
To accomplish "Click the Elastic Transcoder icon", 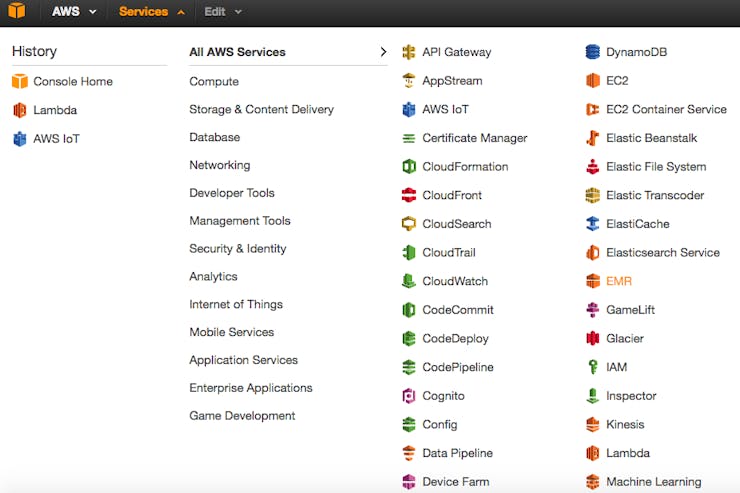I will coord(592,195).
